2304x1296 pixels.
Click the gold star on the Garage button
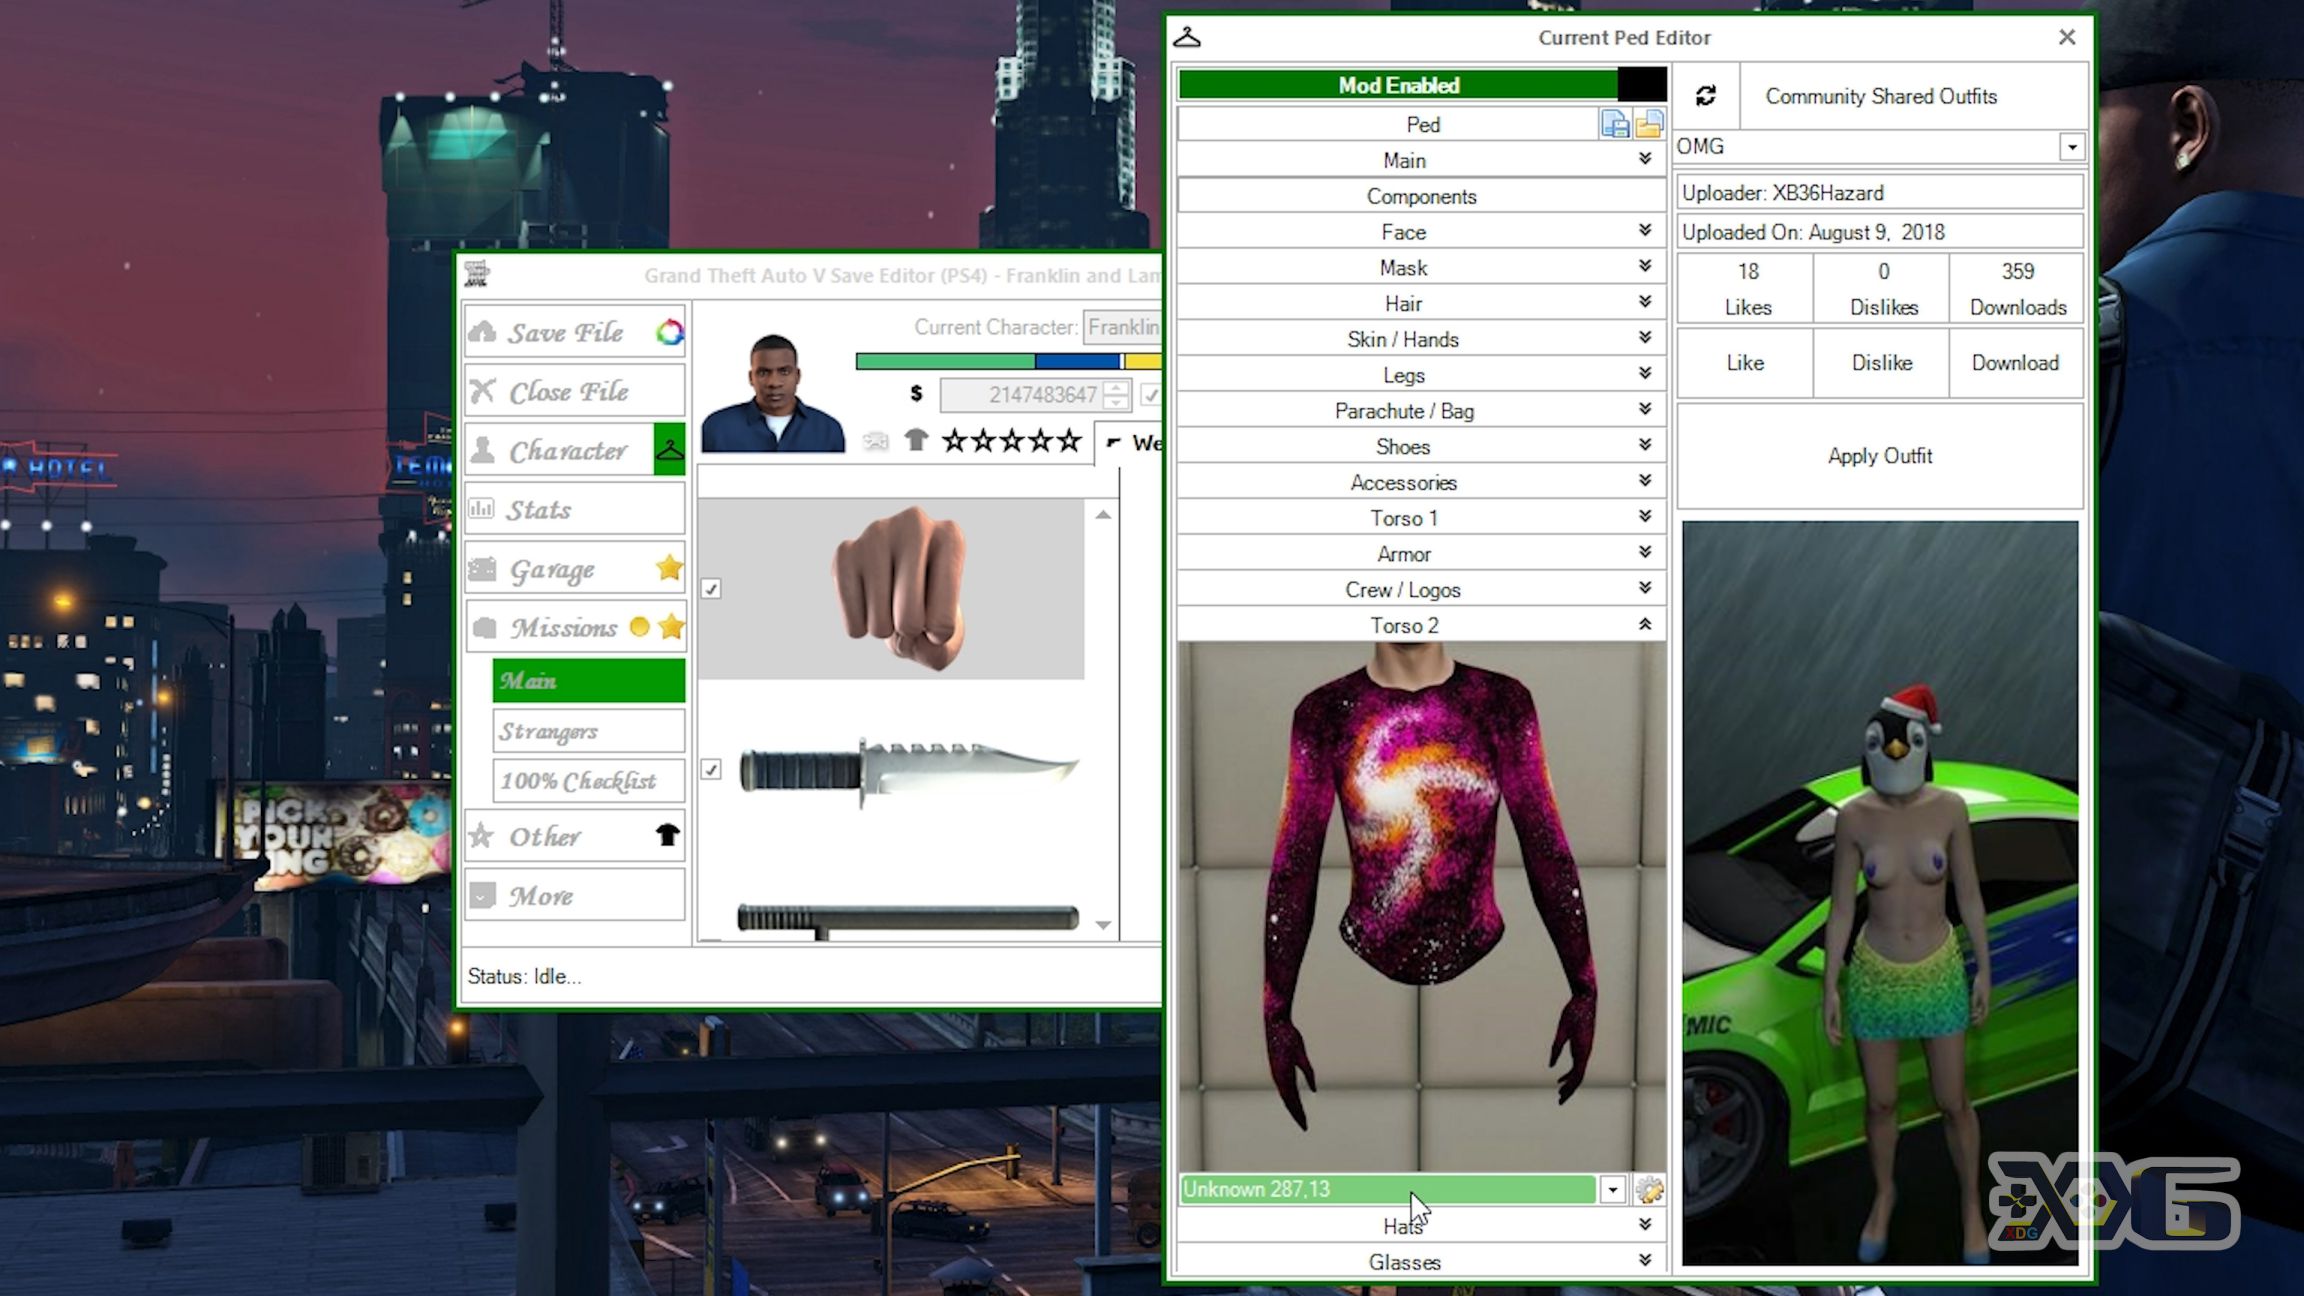(669, 568)
